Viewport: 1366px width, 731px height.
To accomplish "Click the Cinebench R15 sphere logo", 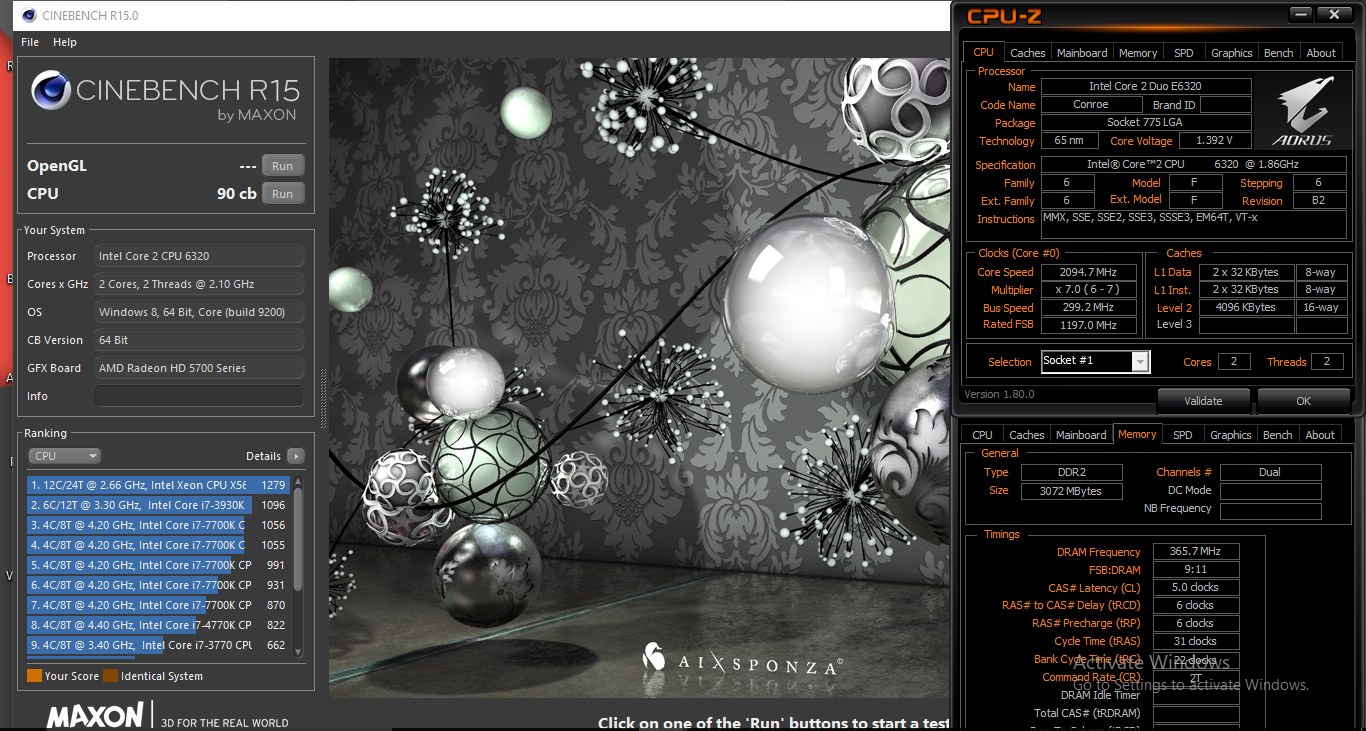I will click(x=50, y=90).
